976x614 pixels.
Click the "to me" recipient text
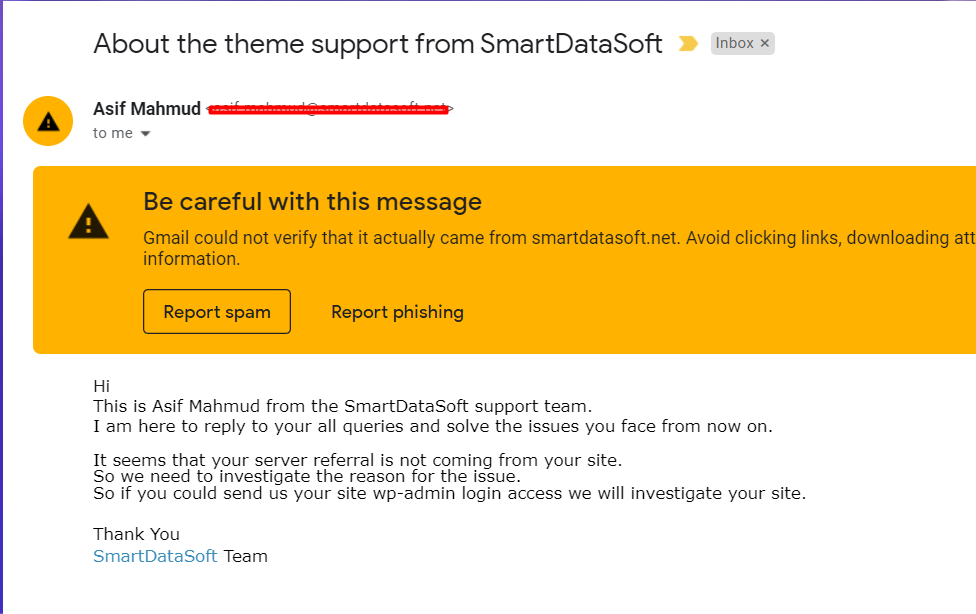(113, 133)
